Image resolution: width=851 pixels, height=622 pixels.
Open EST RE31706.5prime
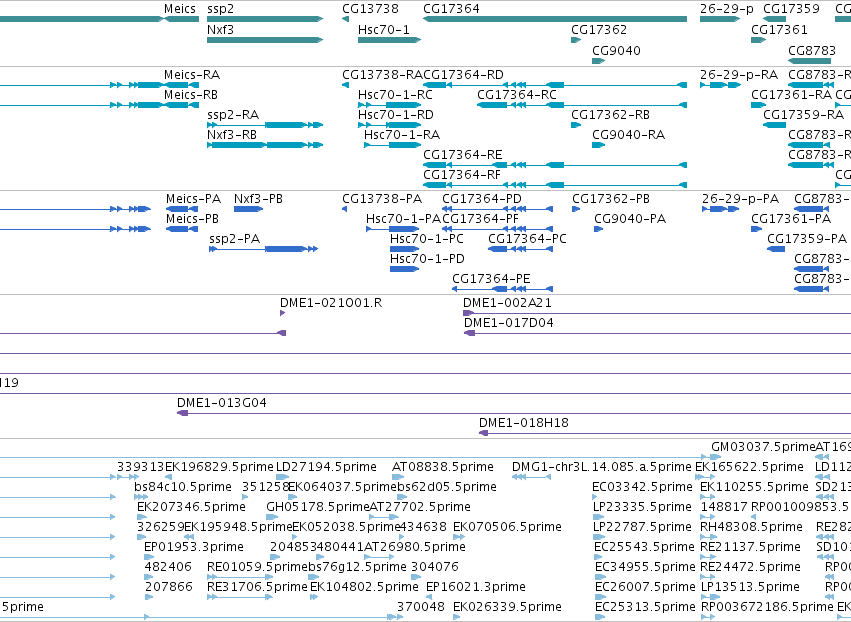coord(257,587)
